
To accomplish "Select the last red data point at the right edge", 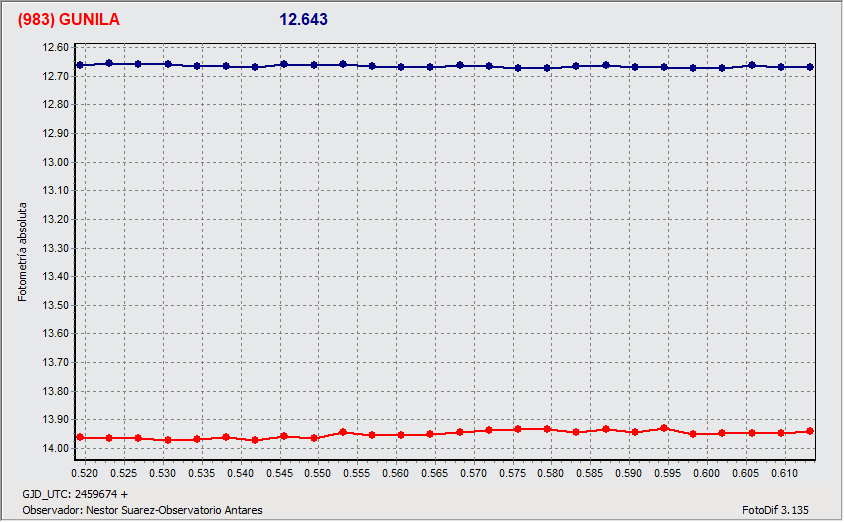I will coord(810,431).
